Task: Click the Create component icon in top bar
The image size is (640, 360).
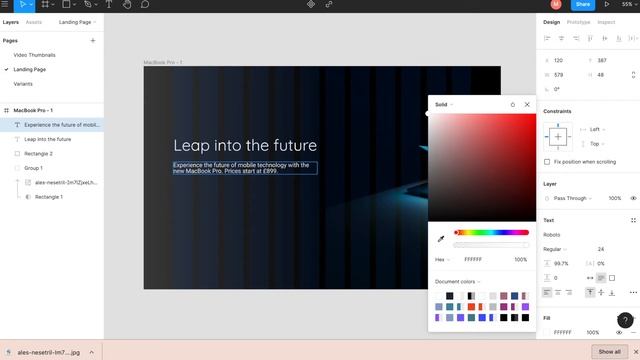Action: tap(311, 4)
